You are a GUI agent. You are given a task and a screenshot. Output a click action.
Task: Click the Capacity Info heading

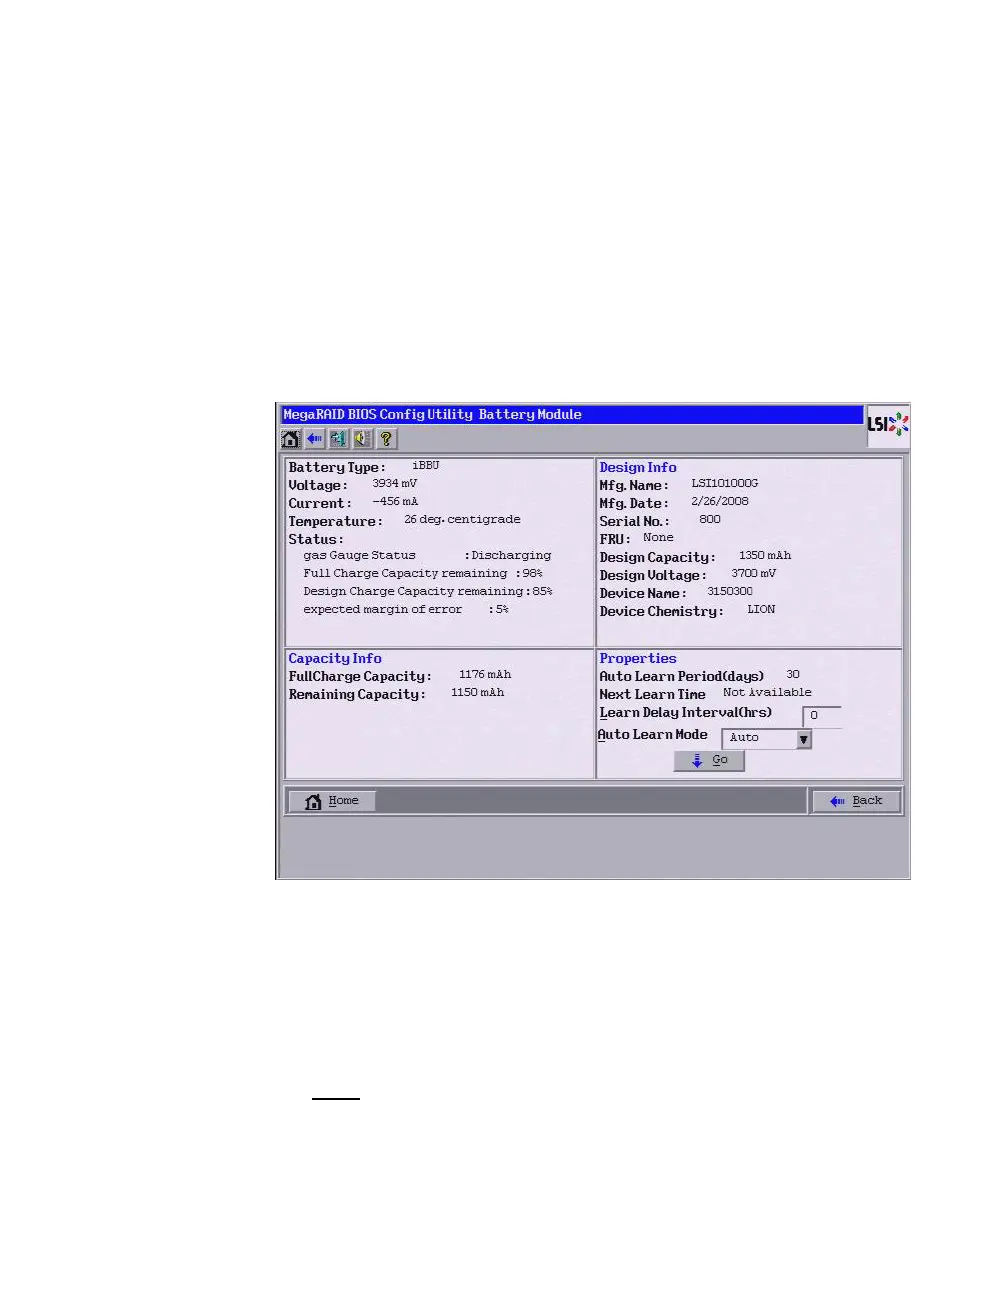[335, 658]
